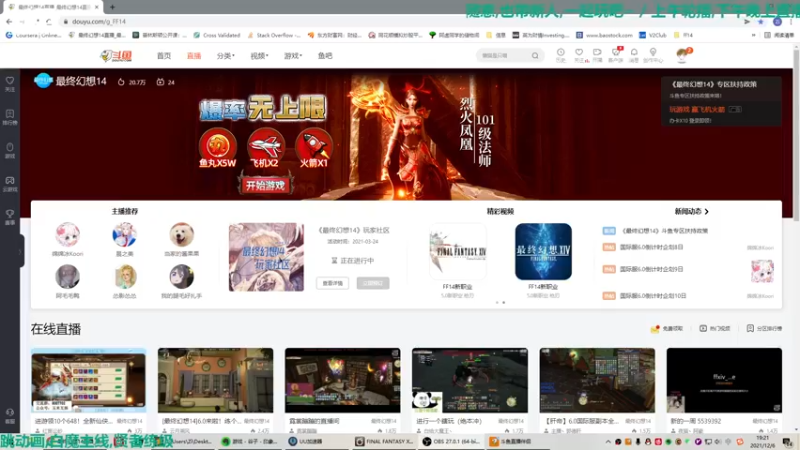This screenshot has width=800, height=450.
Task: Bookmark this page with star icon
Action: [760, 21]
